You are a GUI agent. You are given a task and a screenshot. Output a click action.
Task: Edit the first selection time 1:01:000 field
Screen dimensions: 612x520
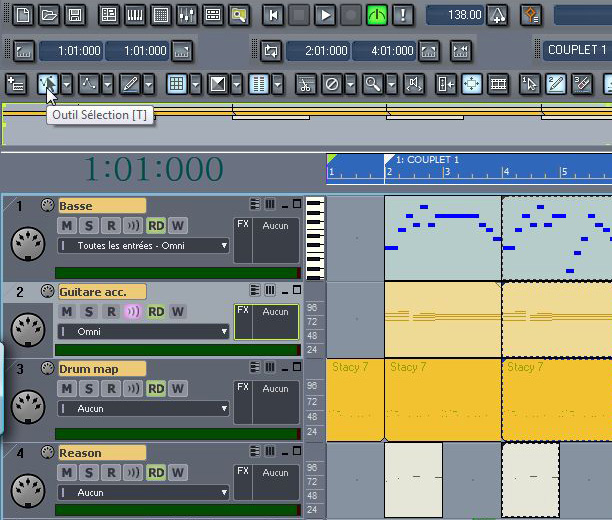coord(71,51)
